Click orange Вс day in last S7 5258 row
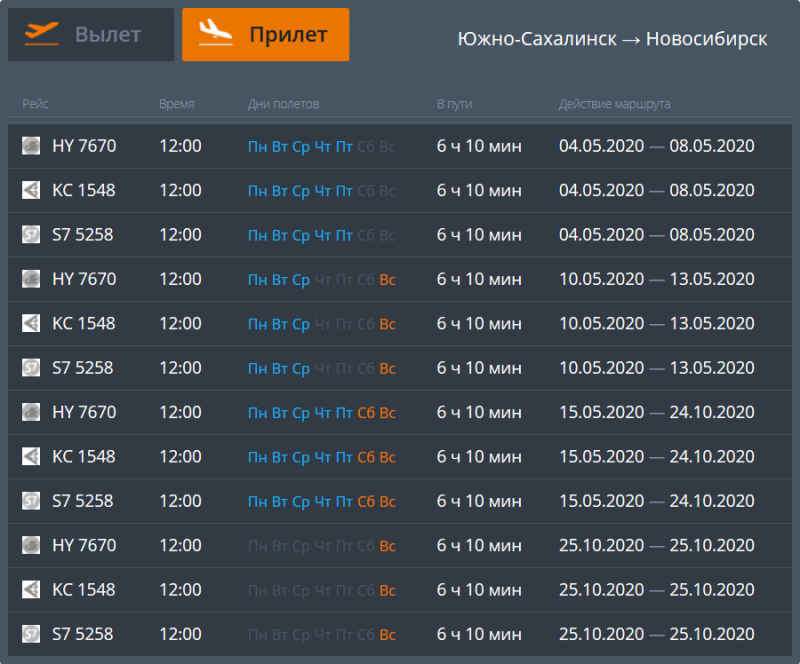Viewport: 800px width, 664px height. tap(387, 635)
